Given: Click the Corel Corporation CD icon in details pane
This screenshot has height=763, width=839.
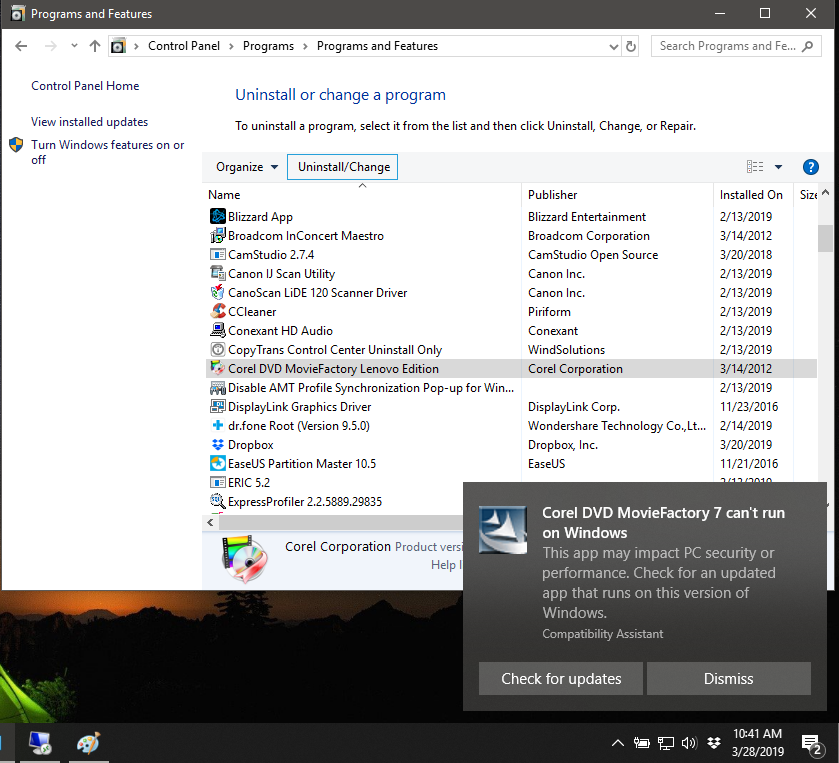Looking at the screenshot, I should (x=244, y=554).
